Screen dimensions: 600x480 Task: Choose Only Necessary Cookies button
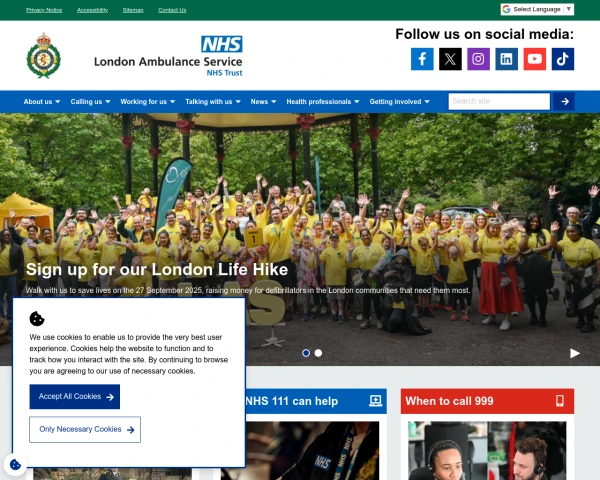coord(85,429)
